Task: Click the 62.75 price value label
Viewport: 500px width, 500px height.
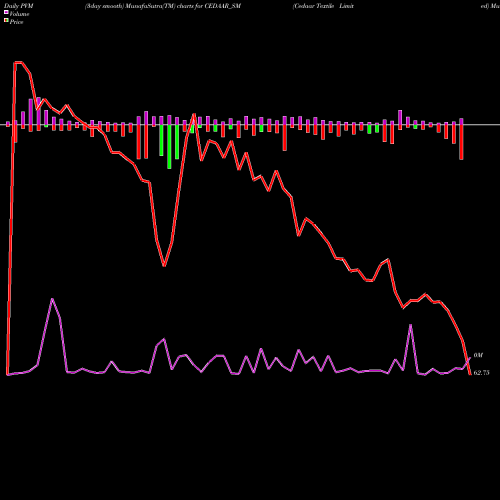Action: 481,373
